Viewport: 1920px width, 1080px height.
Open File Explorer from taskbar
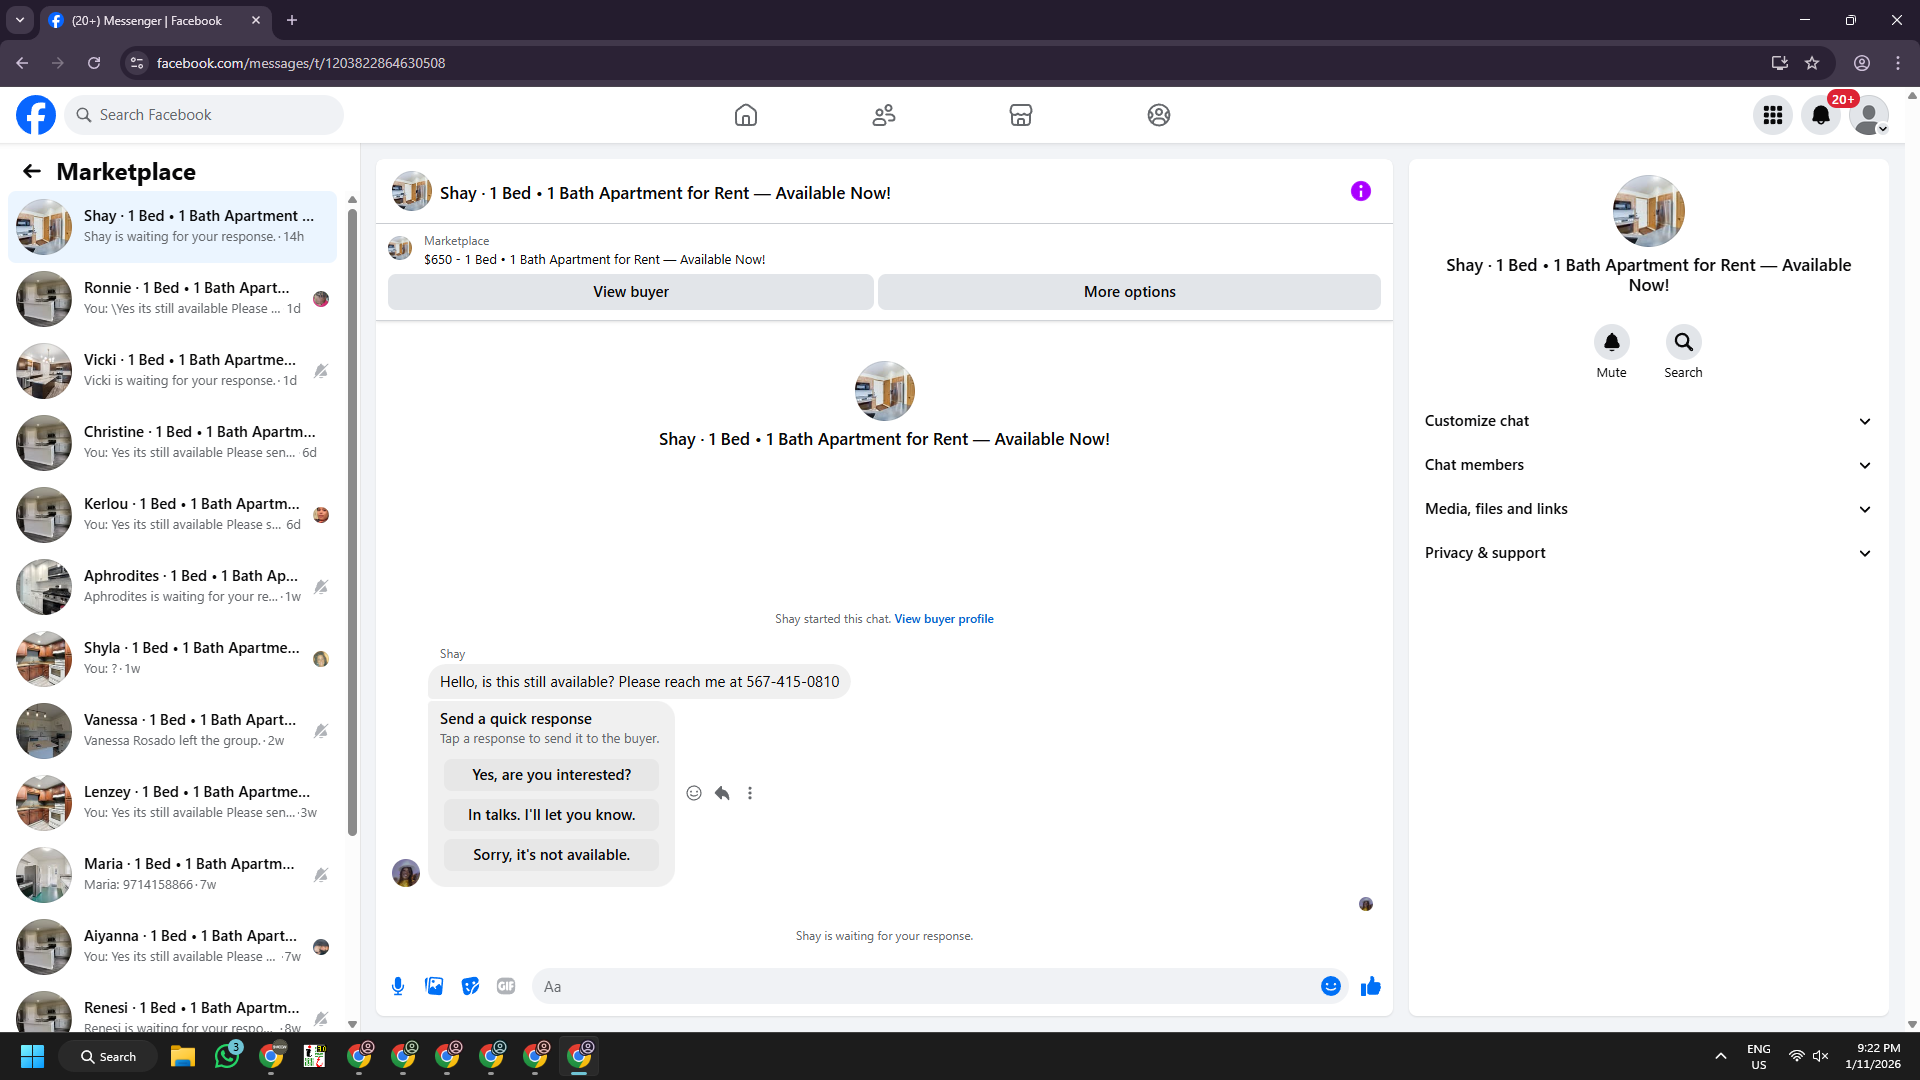(x=182, y=1056)
